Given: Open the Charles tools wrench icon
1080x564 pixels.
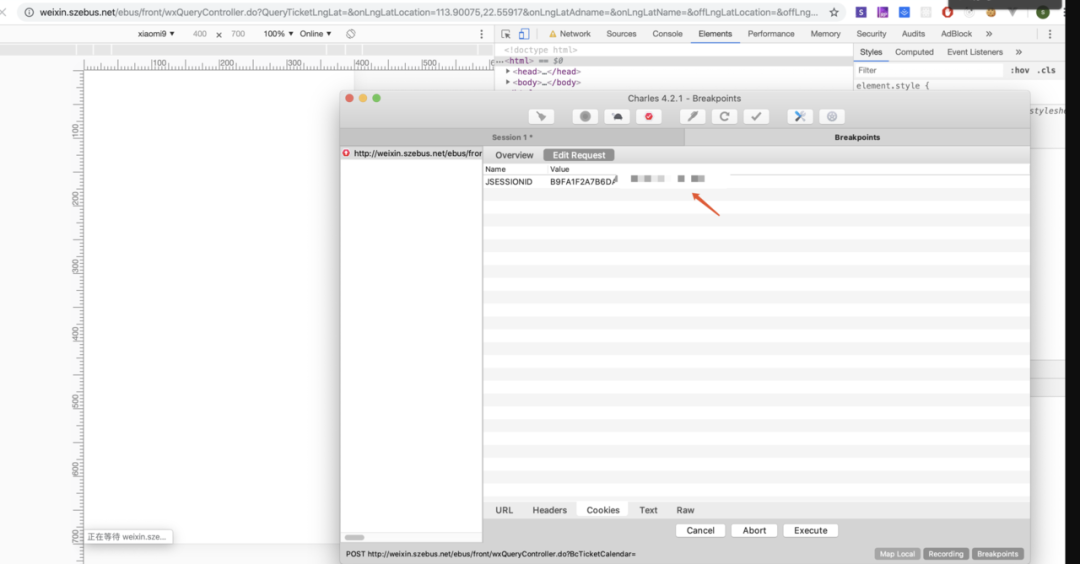Looking at the screenshot, I should (x=800, y=116).
